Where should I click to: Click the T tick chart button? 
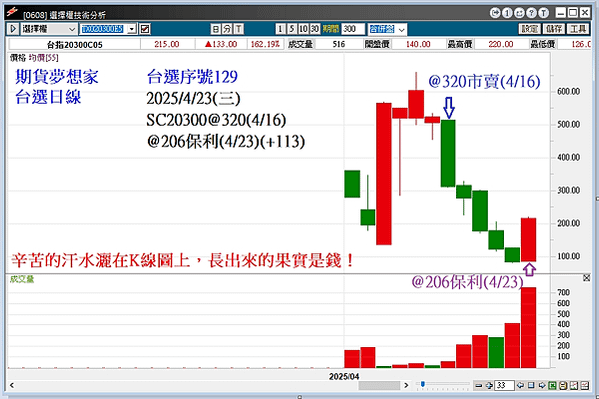coord(238,29)
